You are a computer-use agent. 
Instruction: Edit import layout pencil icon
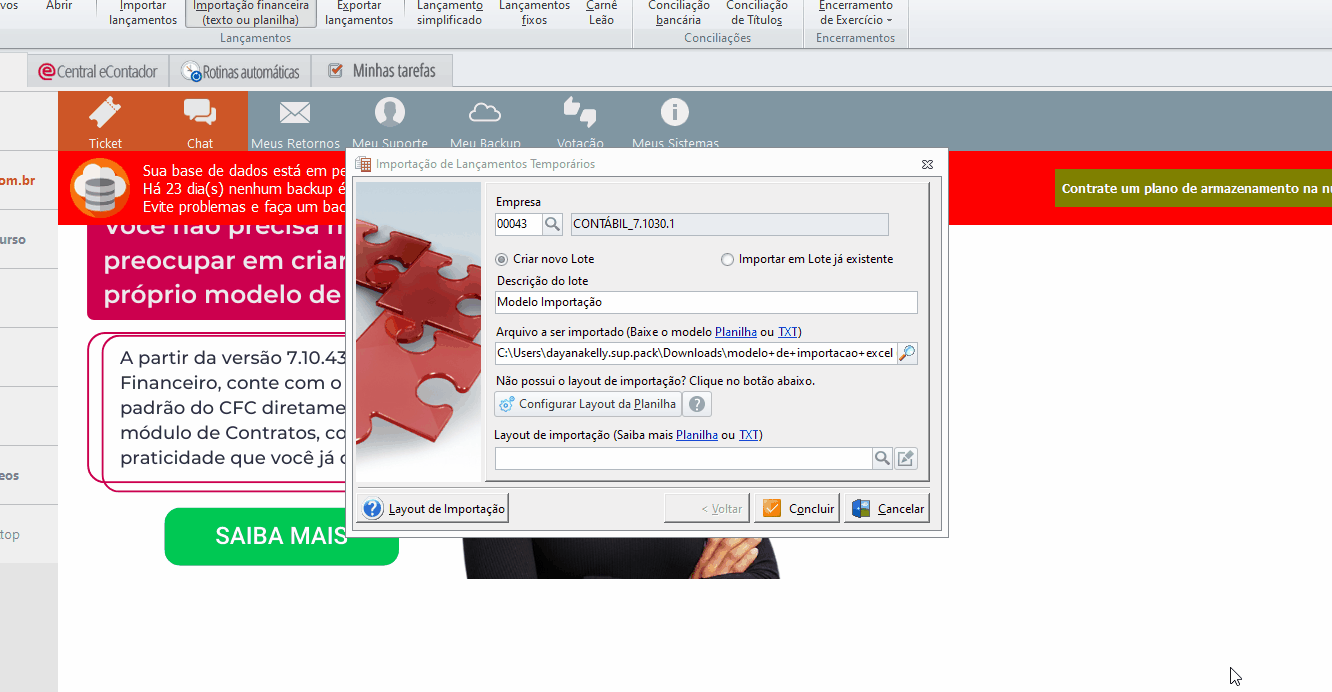(906, 458)
